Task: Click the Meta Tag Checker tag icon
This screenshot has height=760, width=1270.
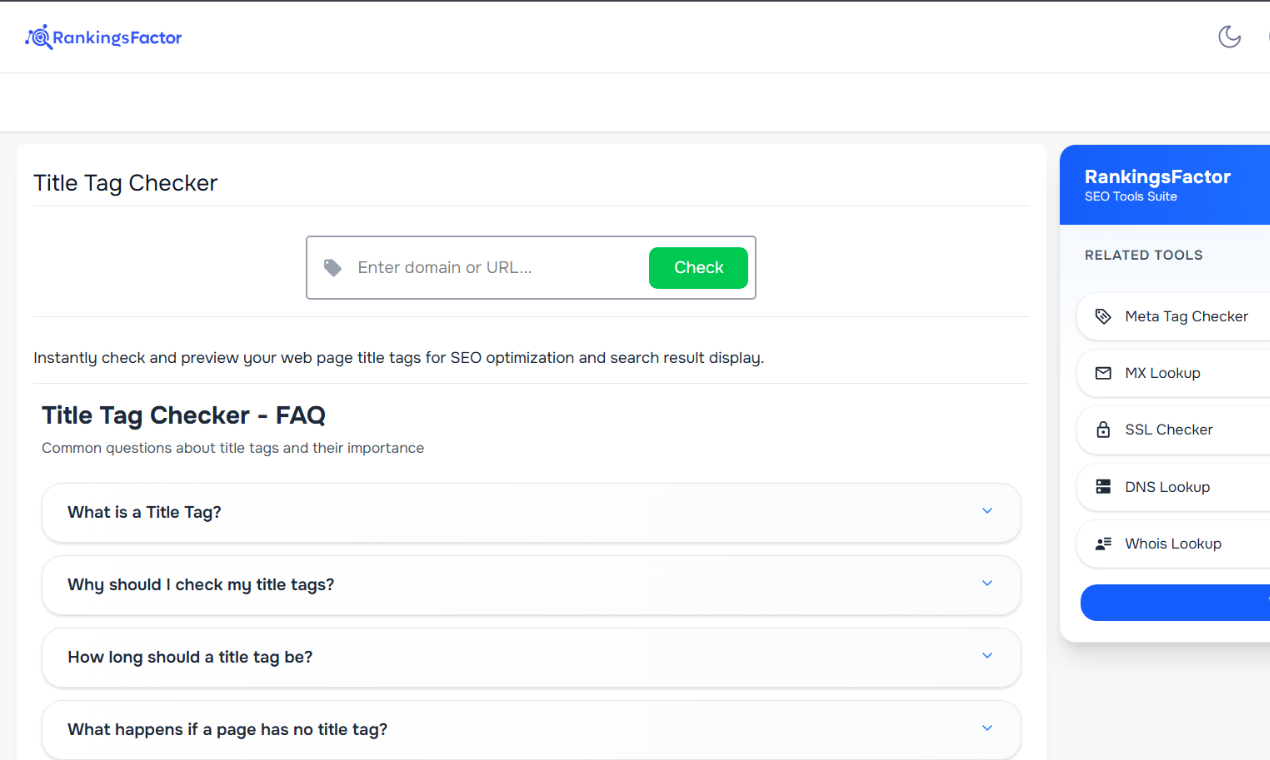Action: (1103, 316)
